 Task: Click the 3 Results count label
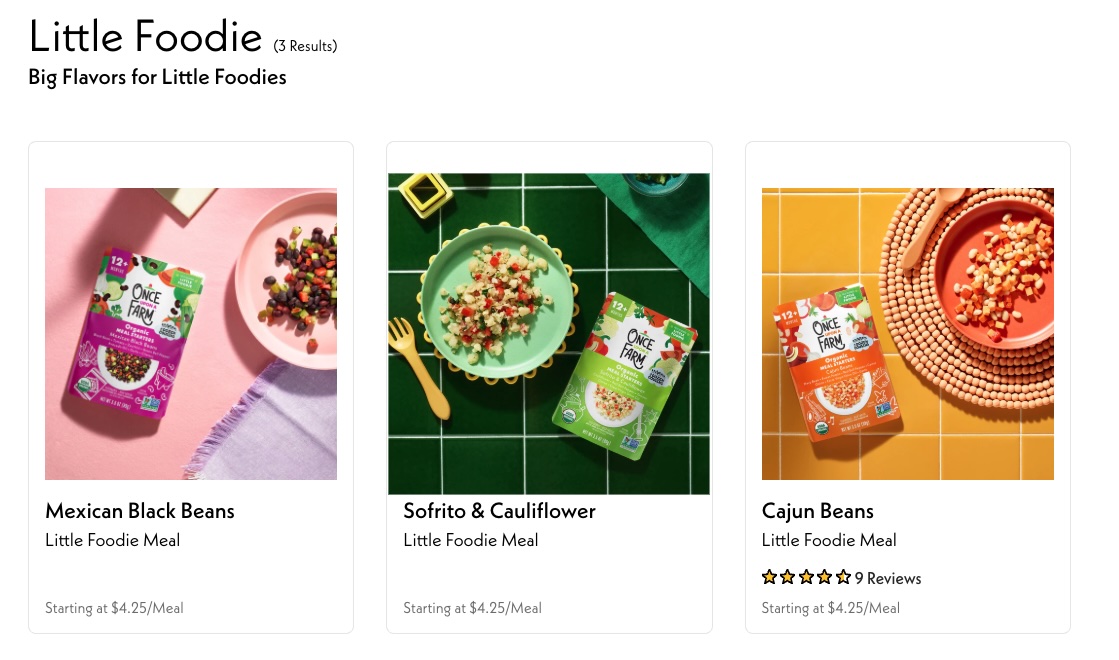(x=305, y=46)
